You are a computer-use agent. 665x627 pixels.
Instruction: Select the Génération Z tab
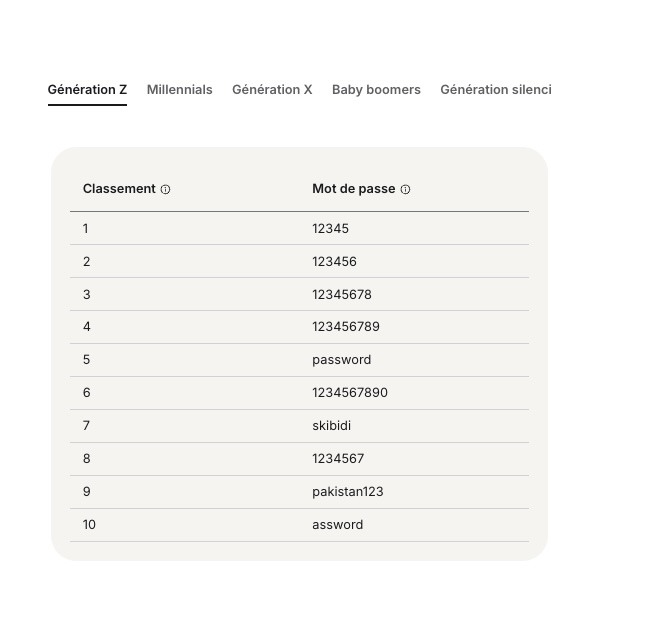87,90
